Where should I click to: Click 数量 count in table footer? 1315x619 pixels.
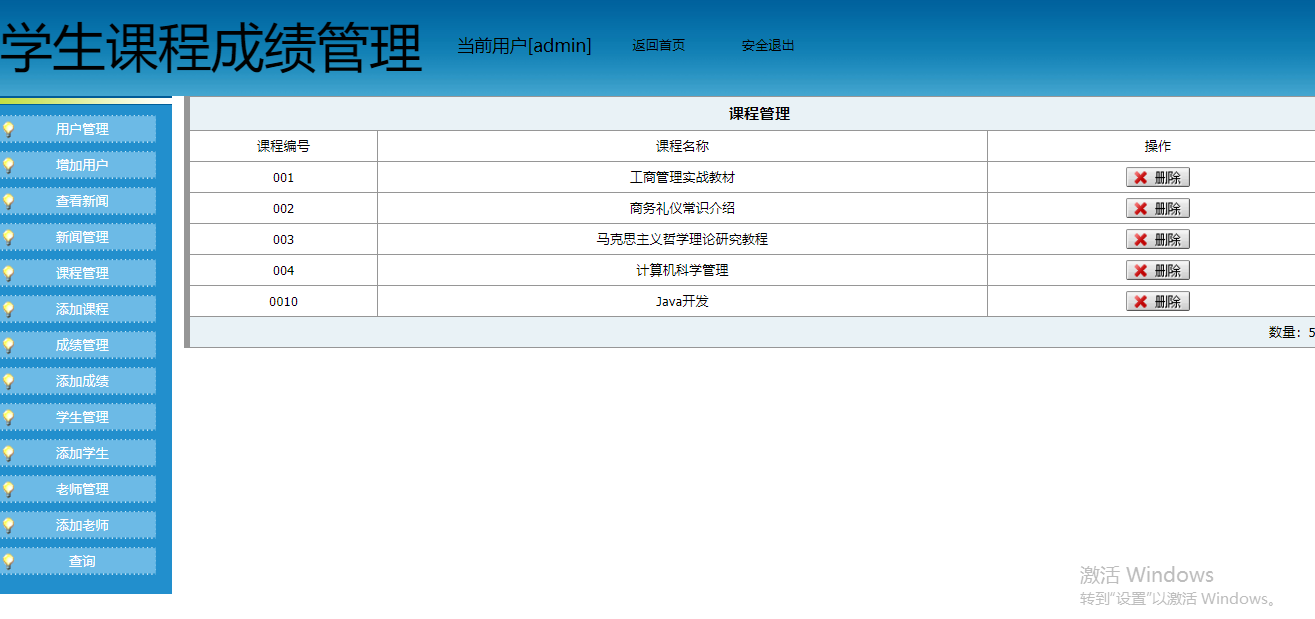pos(1291,332)
